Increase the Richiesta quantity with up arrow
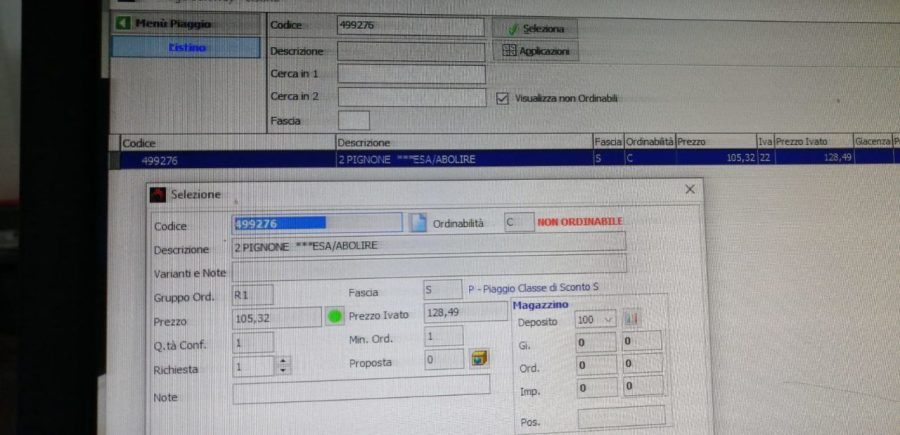This screenshot has width=900, height=435. tap(283, 362)
